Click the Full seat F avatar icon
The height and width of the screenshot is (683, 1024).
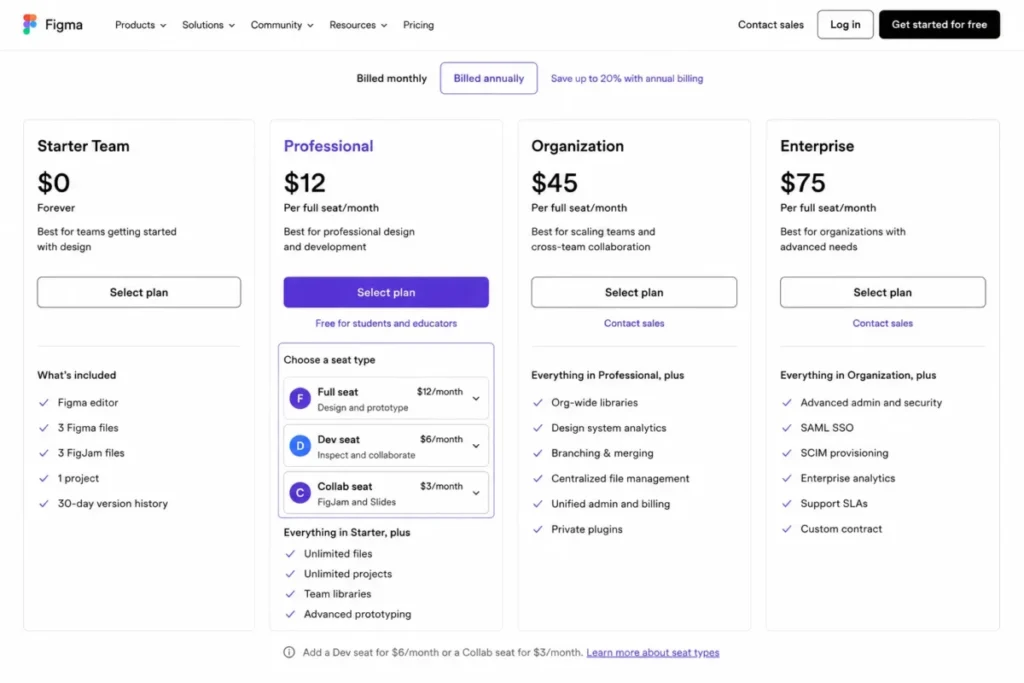click(x=300, y=398)
